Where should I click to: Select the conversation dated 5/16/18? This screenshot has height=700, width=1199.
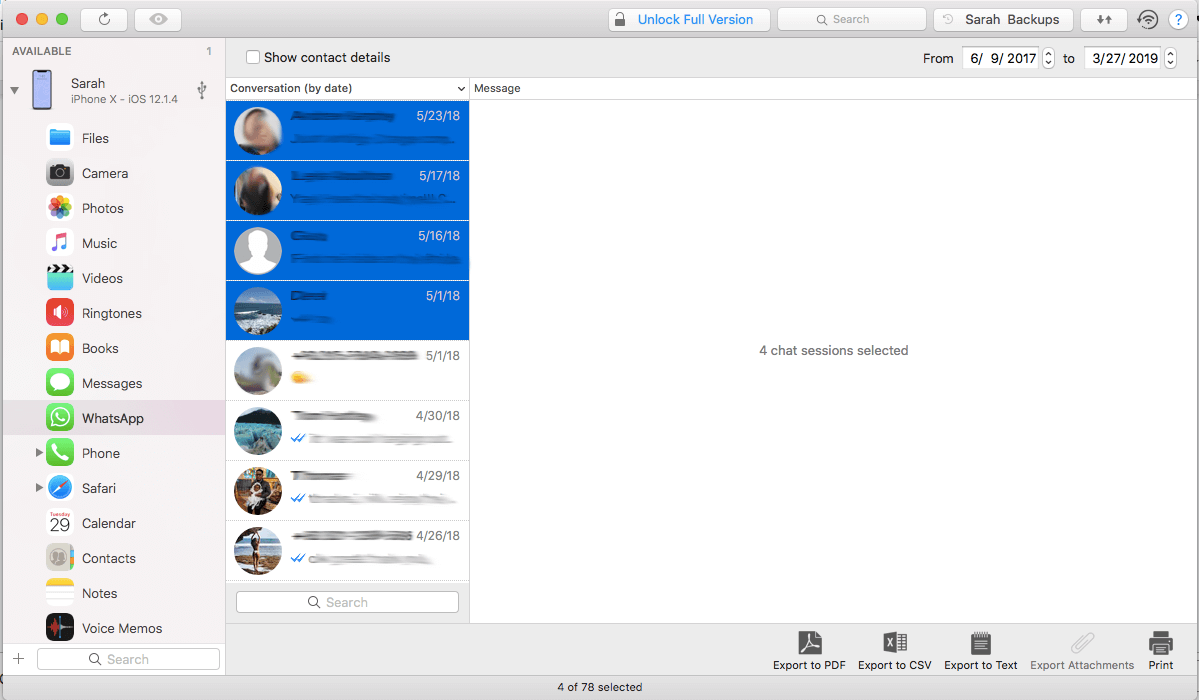click(x=347, y=250)
